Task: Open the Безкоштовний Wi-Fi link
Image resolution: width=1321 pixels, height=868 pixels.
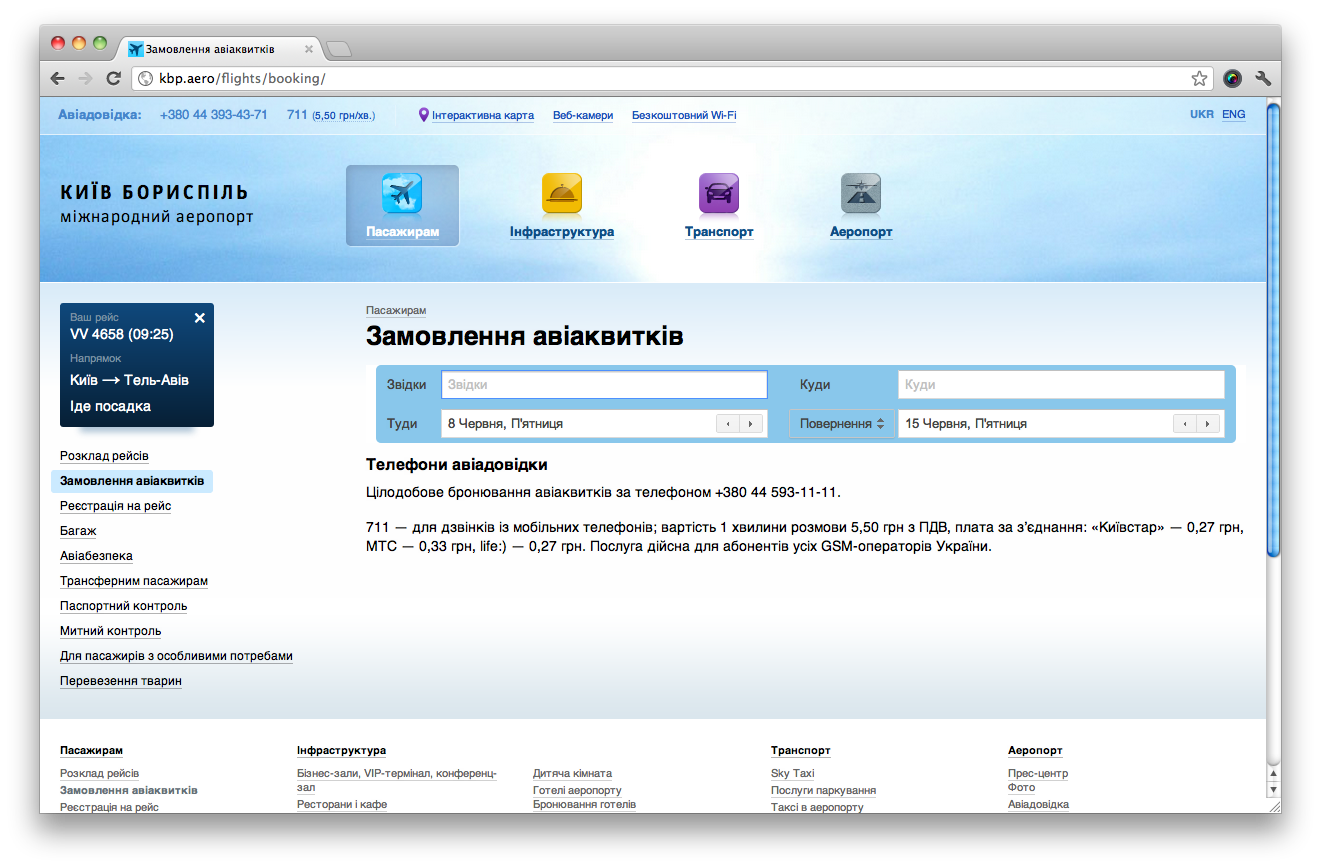Action: [684, 115]
